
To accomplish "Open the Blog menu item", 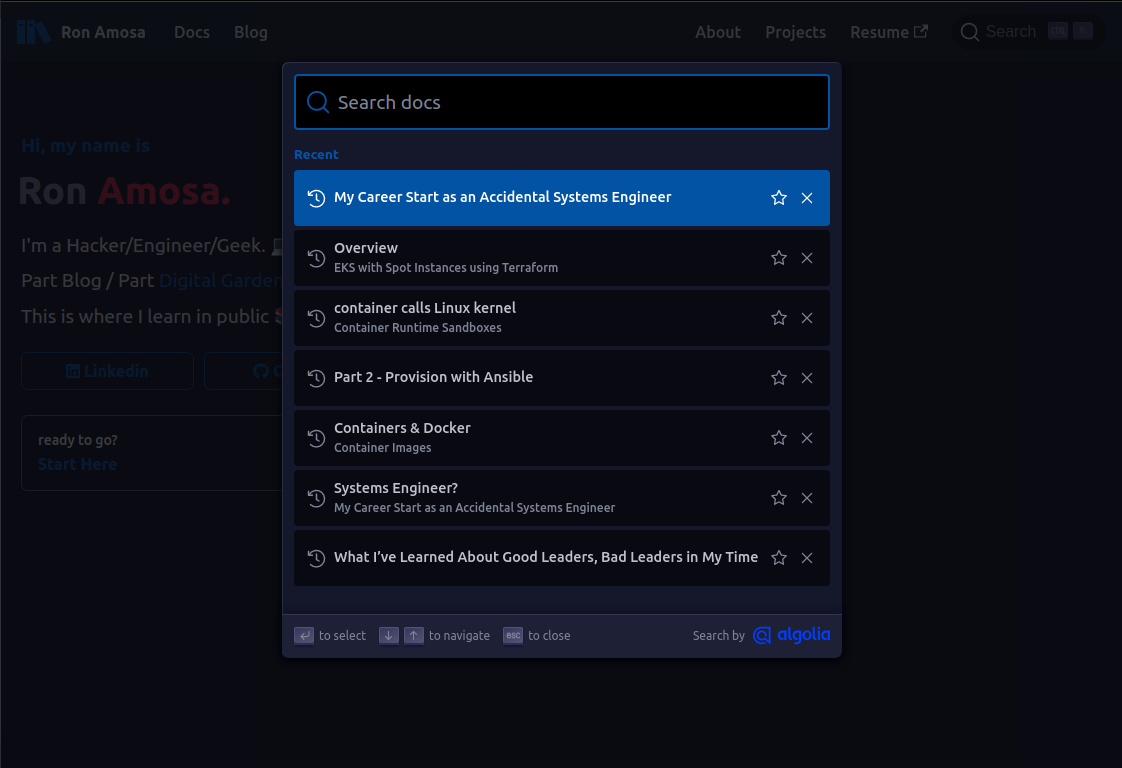I will pyautogui.click(x=250, y=31).
